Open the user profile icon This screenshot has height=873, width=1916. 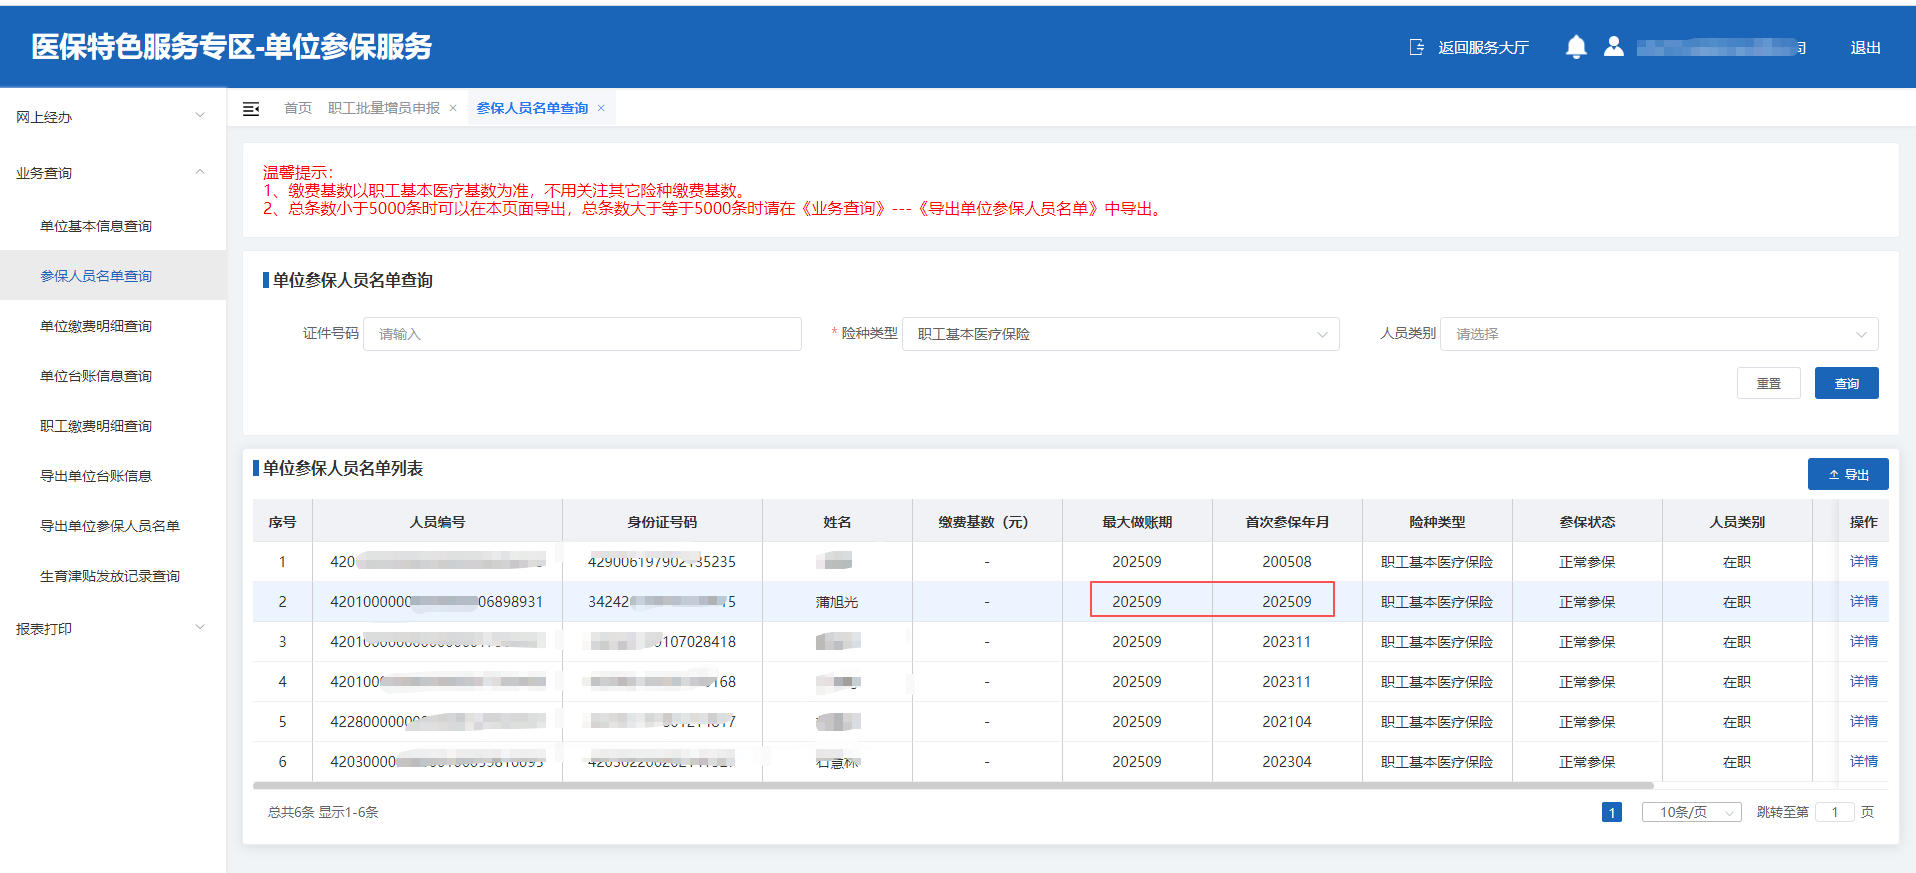1614,47
